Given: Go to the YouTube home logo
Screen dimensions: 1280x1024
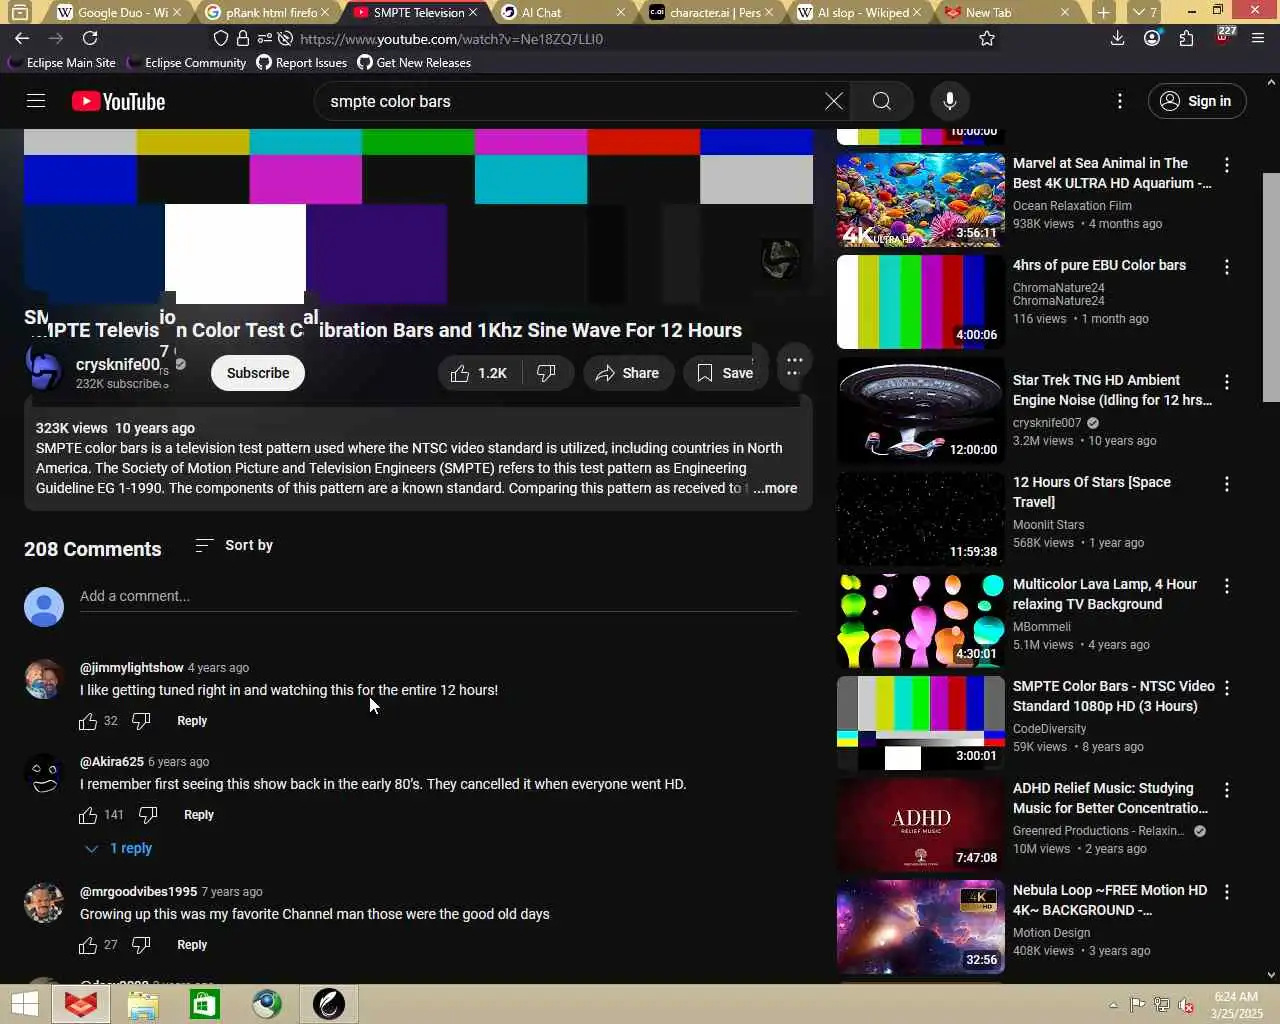Looking at the screenshot, I should pyautogui.click(x=118, y=101).
